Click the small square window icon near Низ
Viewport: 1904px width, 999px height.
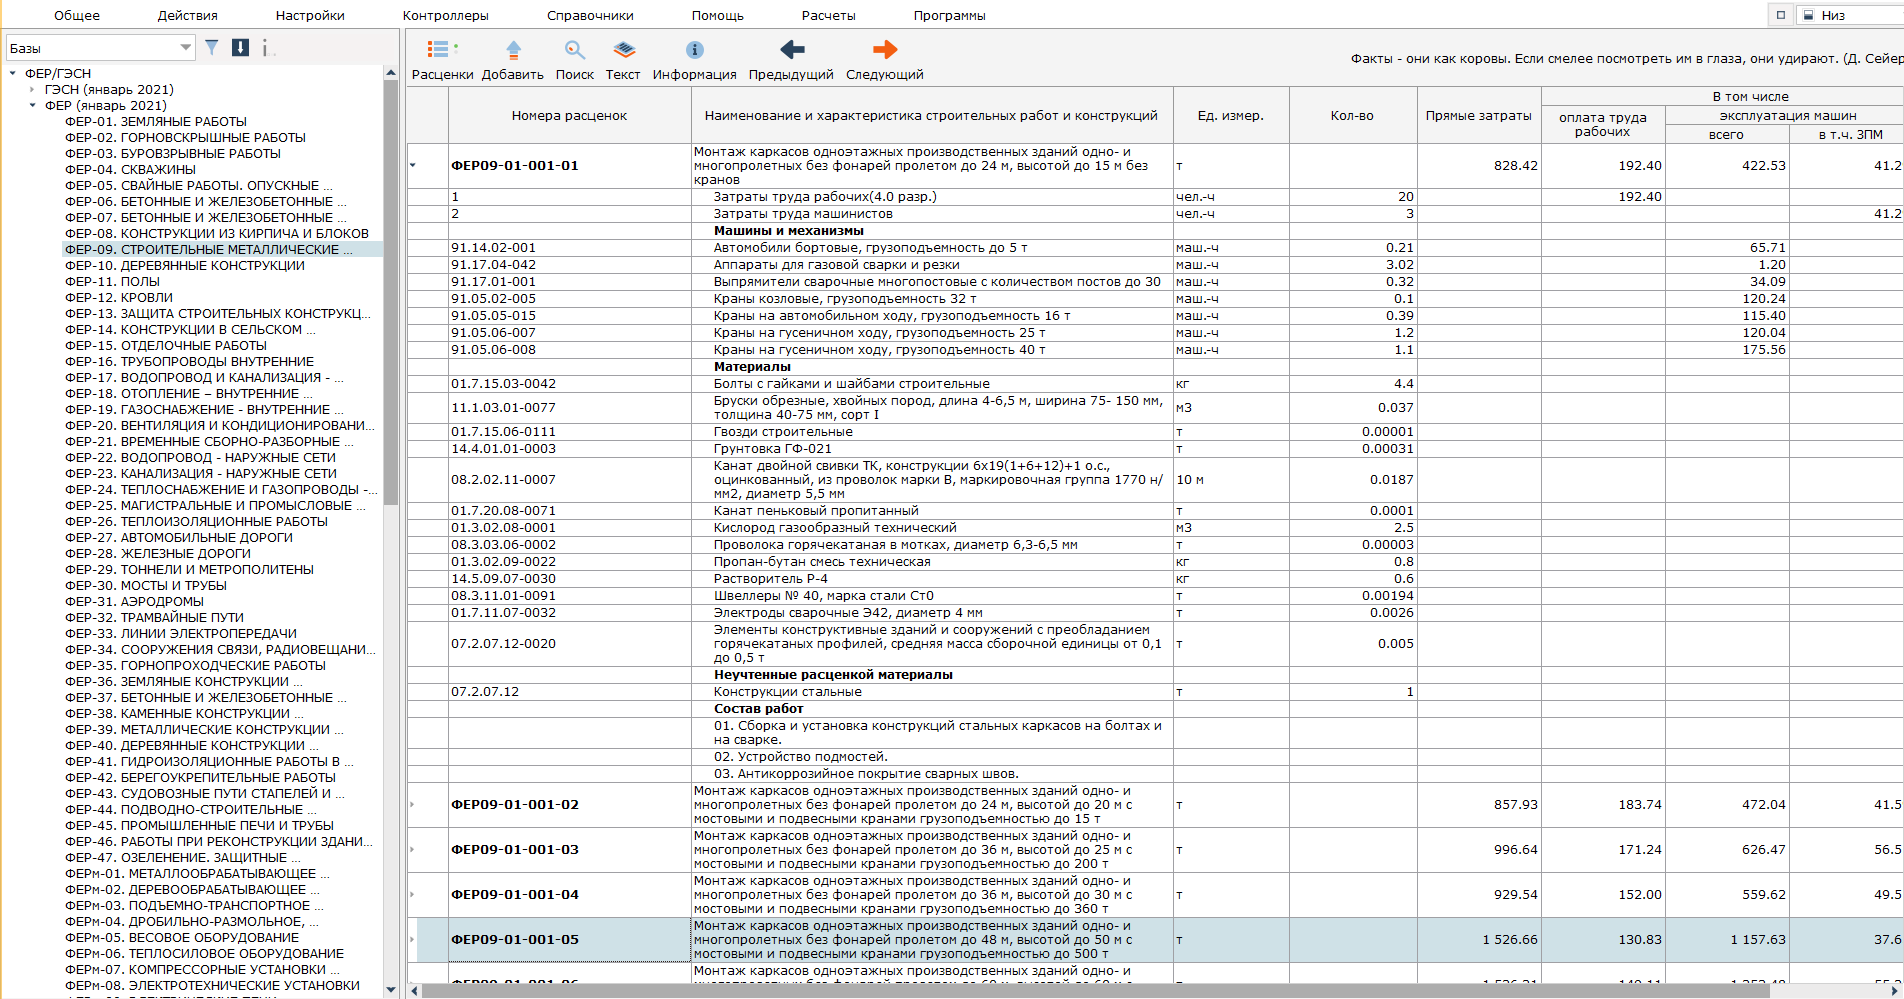[x=1781, y=15]
